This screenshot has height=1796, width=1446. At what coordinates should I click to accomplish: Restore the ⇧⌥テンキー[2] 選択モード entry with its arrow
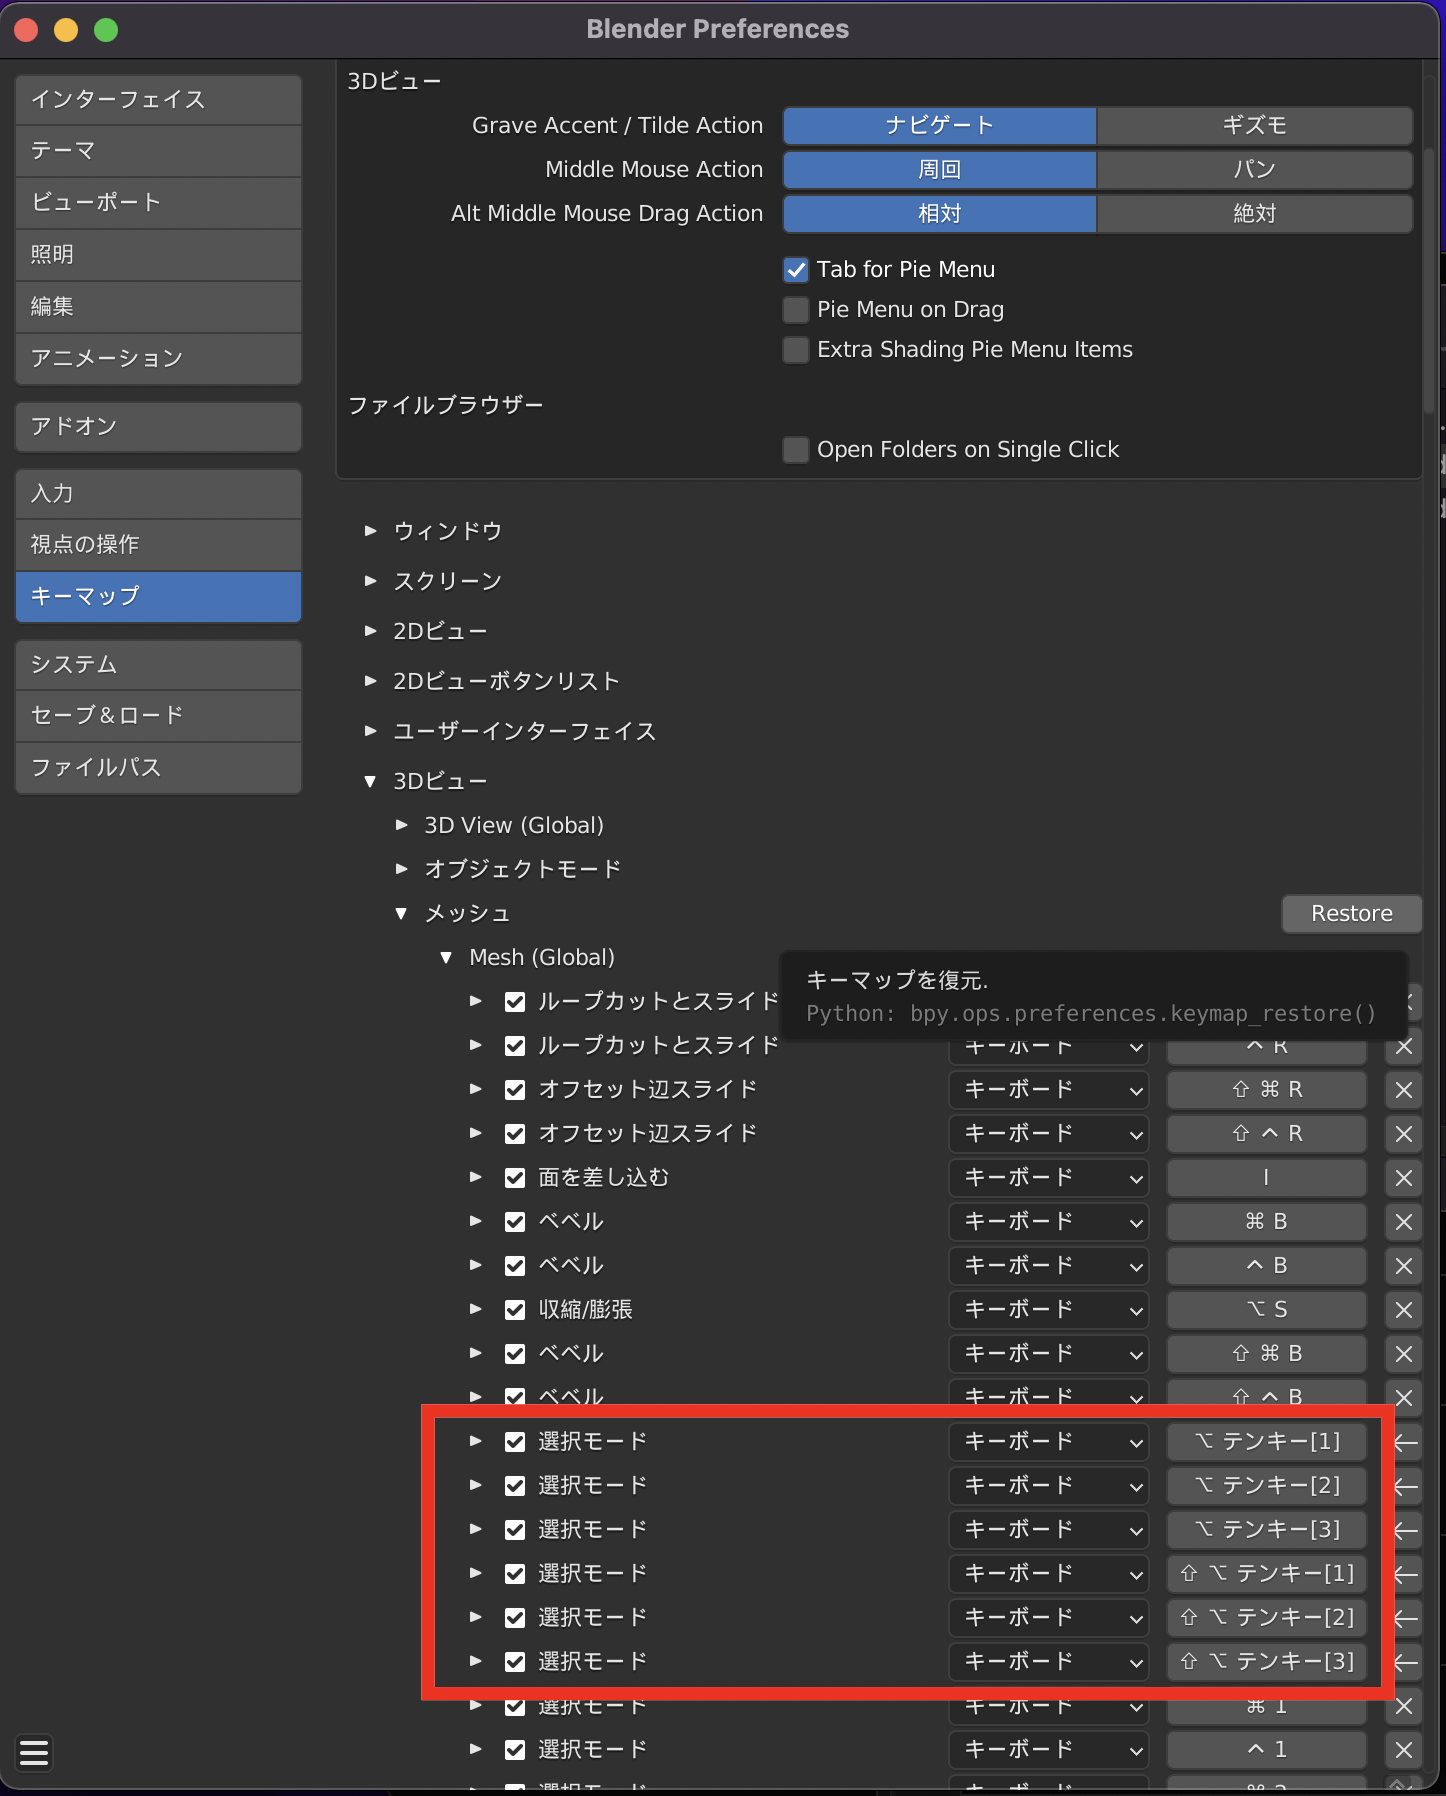1406,1618
